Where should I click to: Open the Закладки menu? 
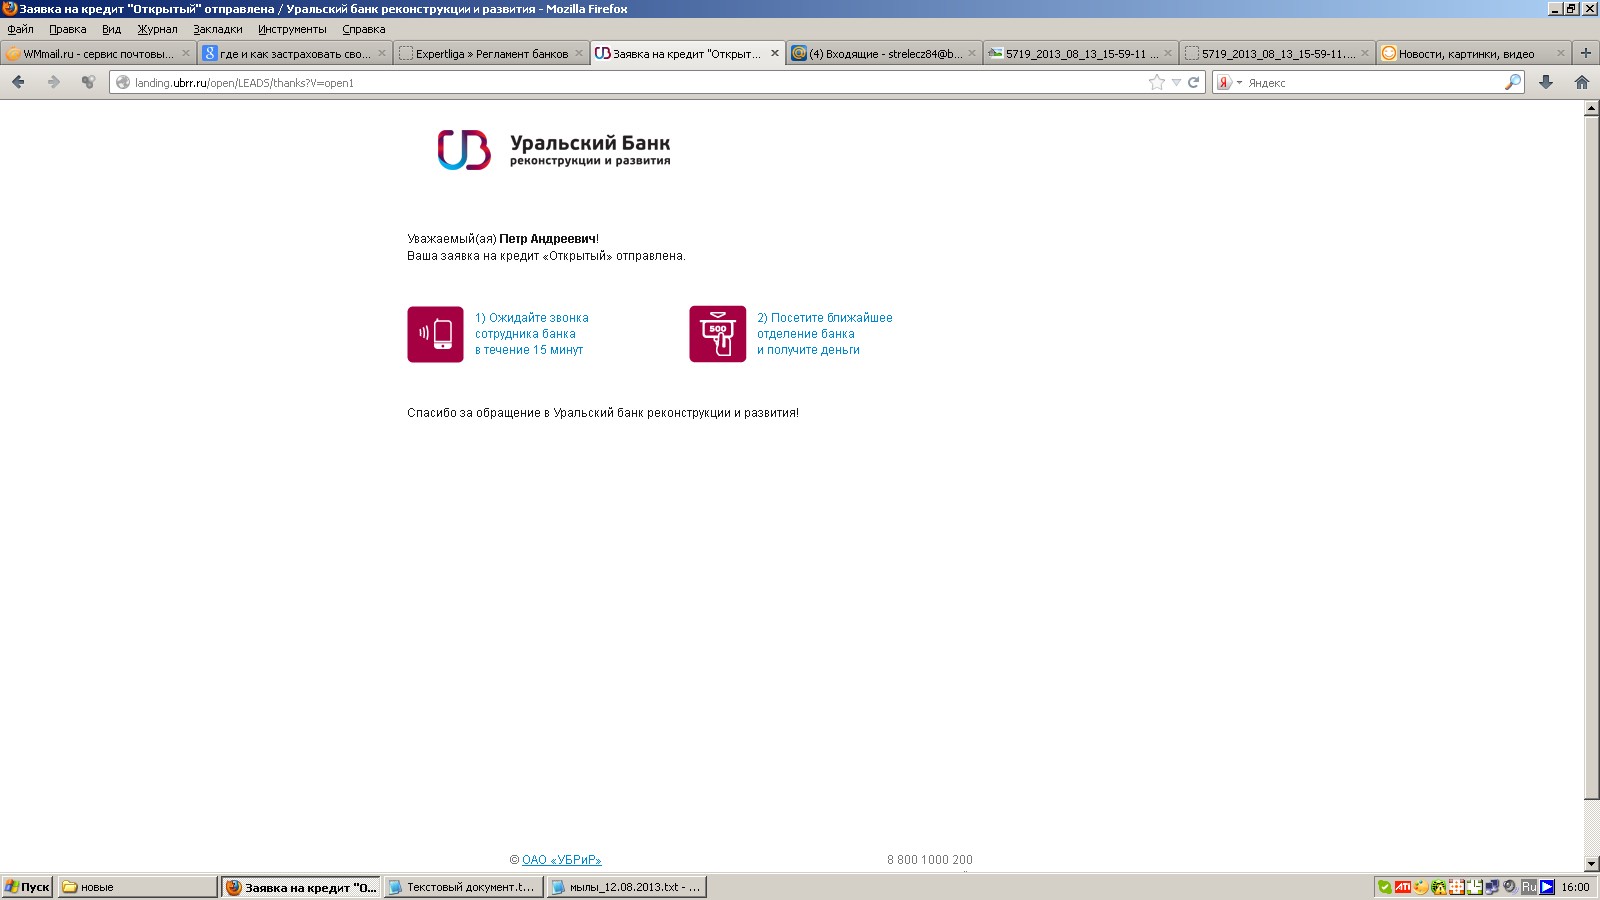tap(217, 29)
